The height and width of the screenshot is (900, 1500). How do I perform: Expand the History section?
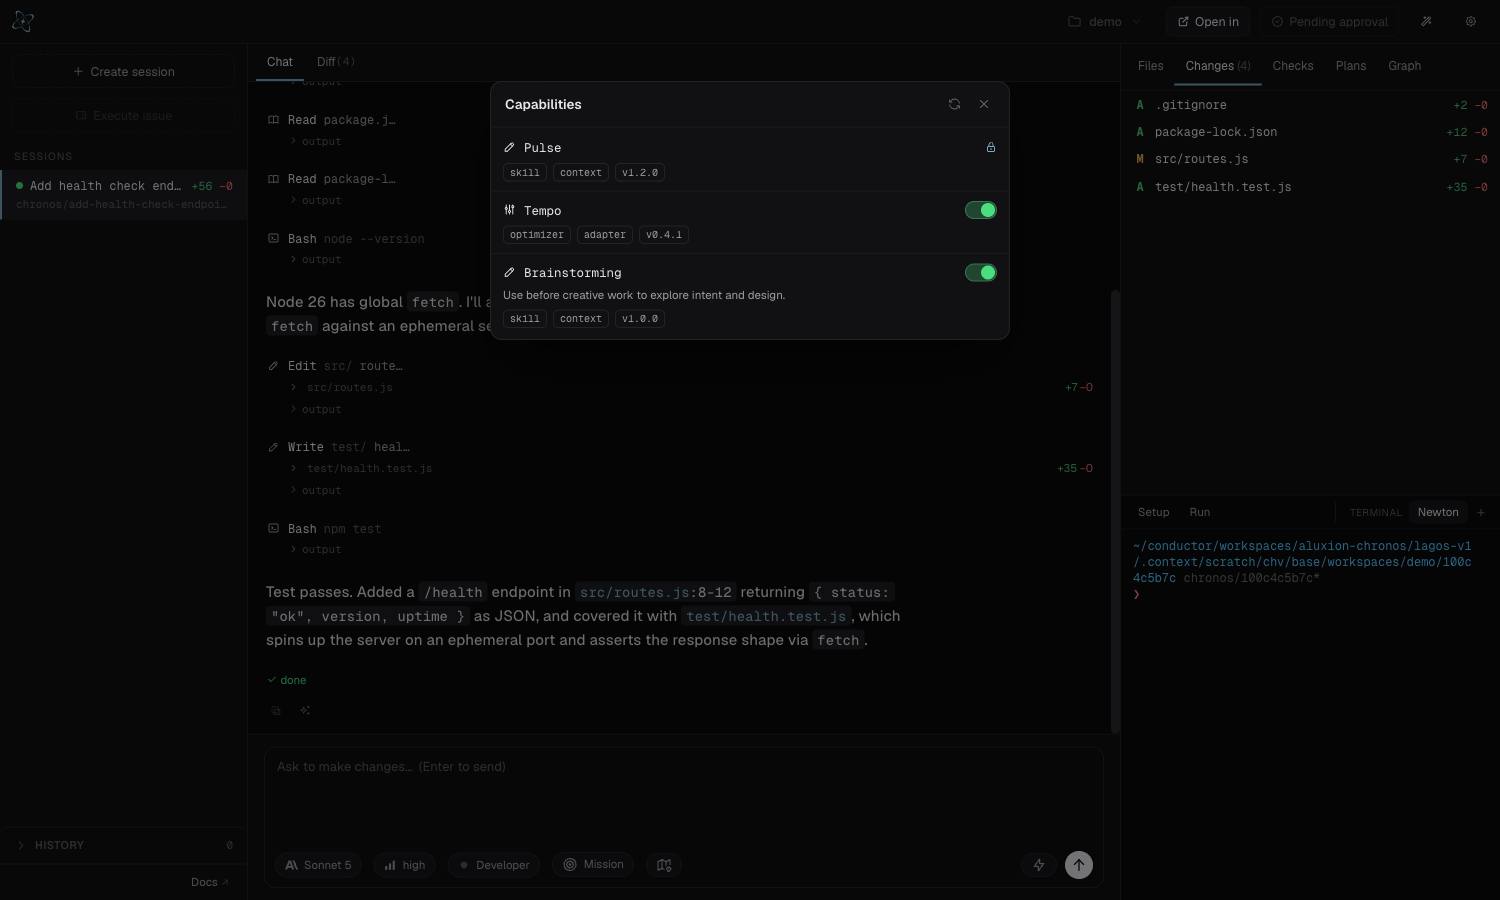(124, 845)
